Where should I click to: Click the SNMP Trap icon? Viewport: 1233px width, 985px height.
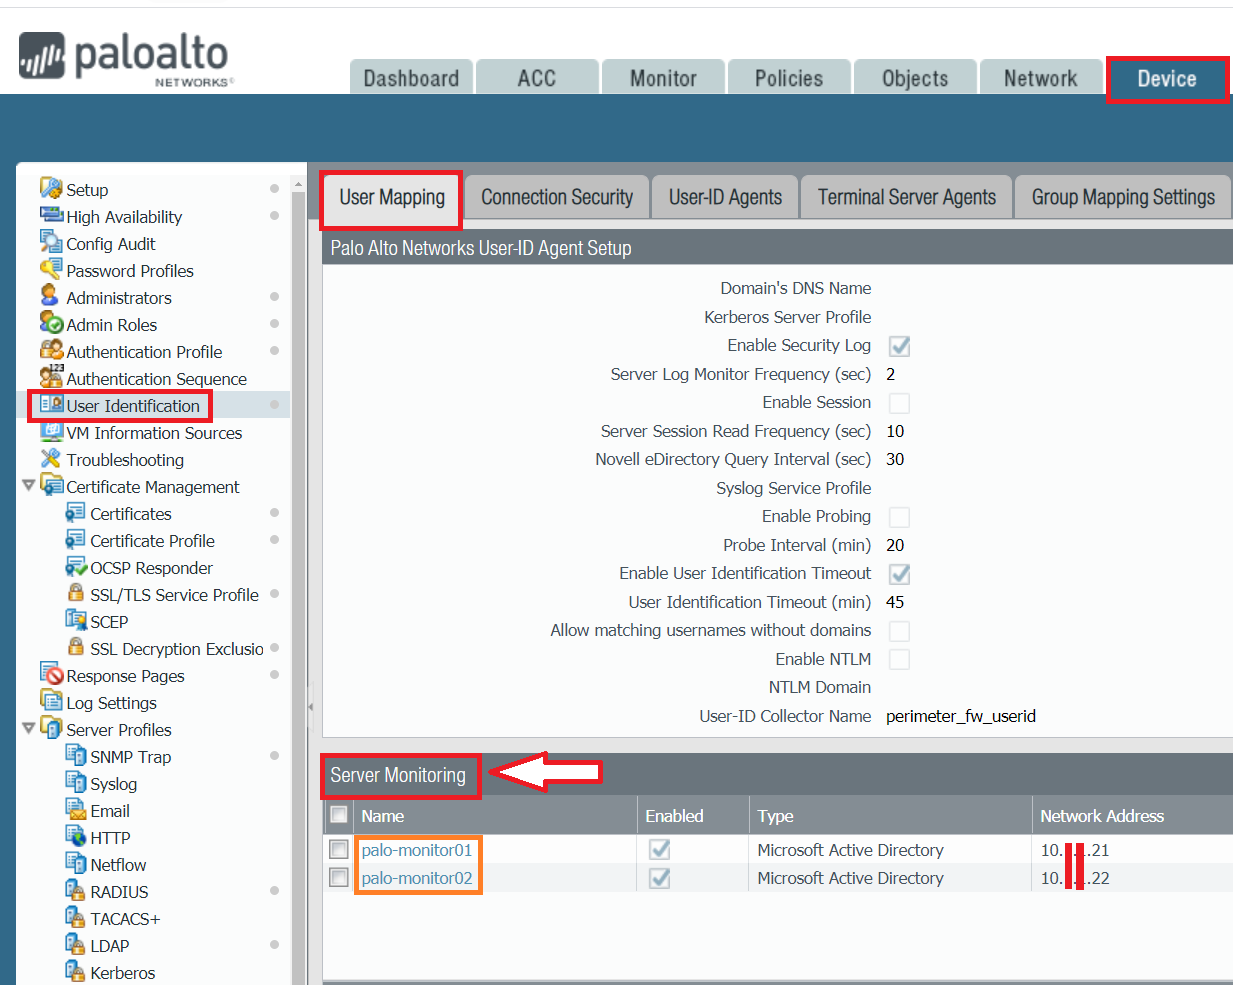(76, 755)
